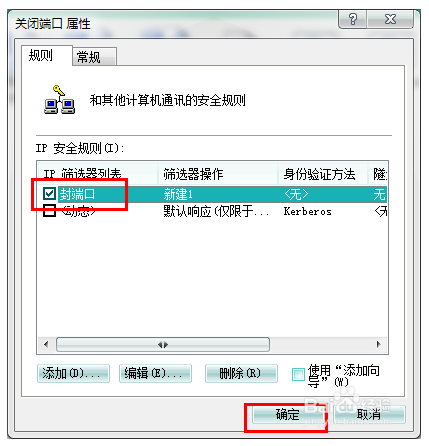Click the 删除(R) button

point(241,373)
